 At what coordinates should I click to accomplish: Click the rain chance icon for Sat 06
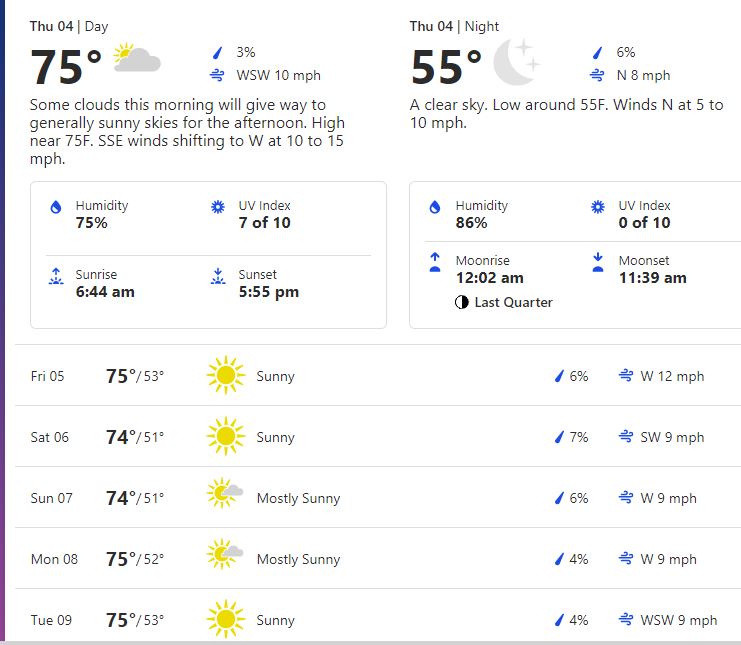pyautogui.click(x=560, y=437)
